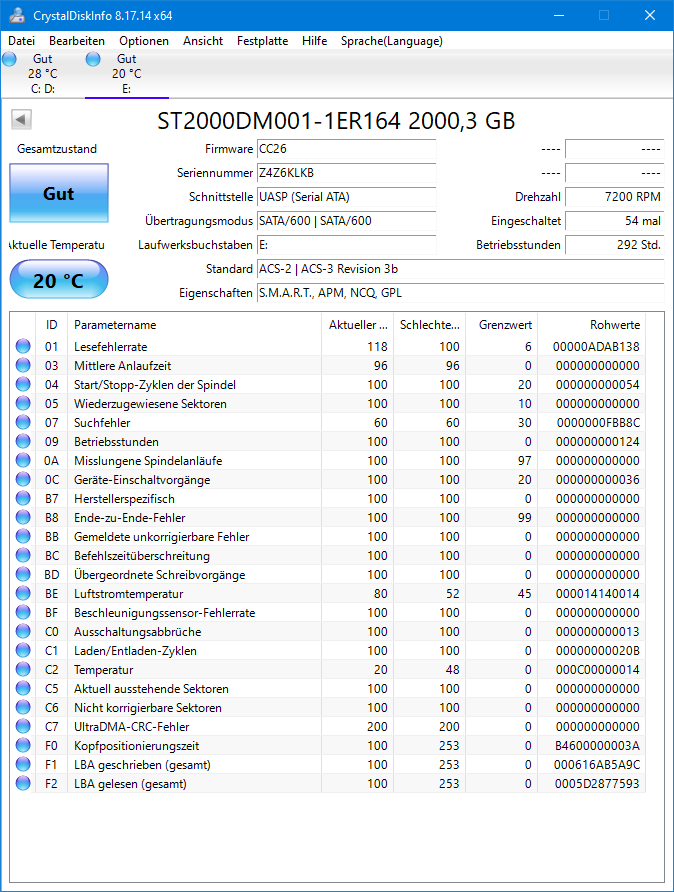Open the Sprache(Language) menu
Screen dimensions: 674x892
[x=392, y=41]
